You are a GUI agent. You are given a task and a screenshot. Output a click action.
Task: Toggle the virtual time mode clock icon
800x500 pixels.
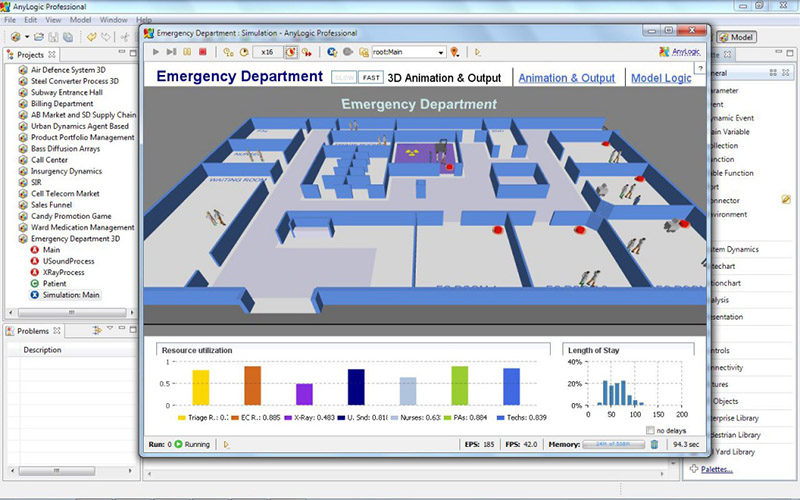(291, 52)
